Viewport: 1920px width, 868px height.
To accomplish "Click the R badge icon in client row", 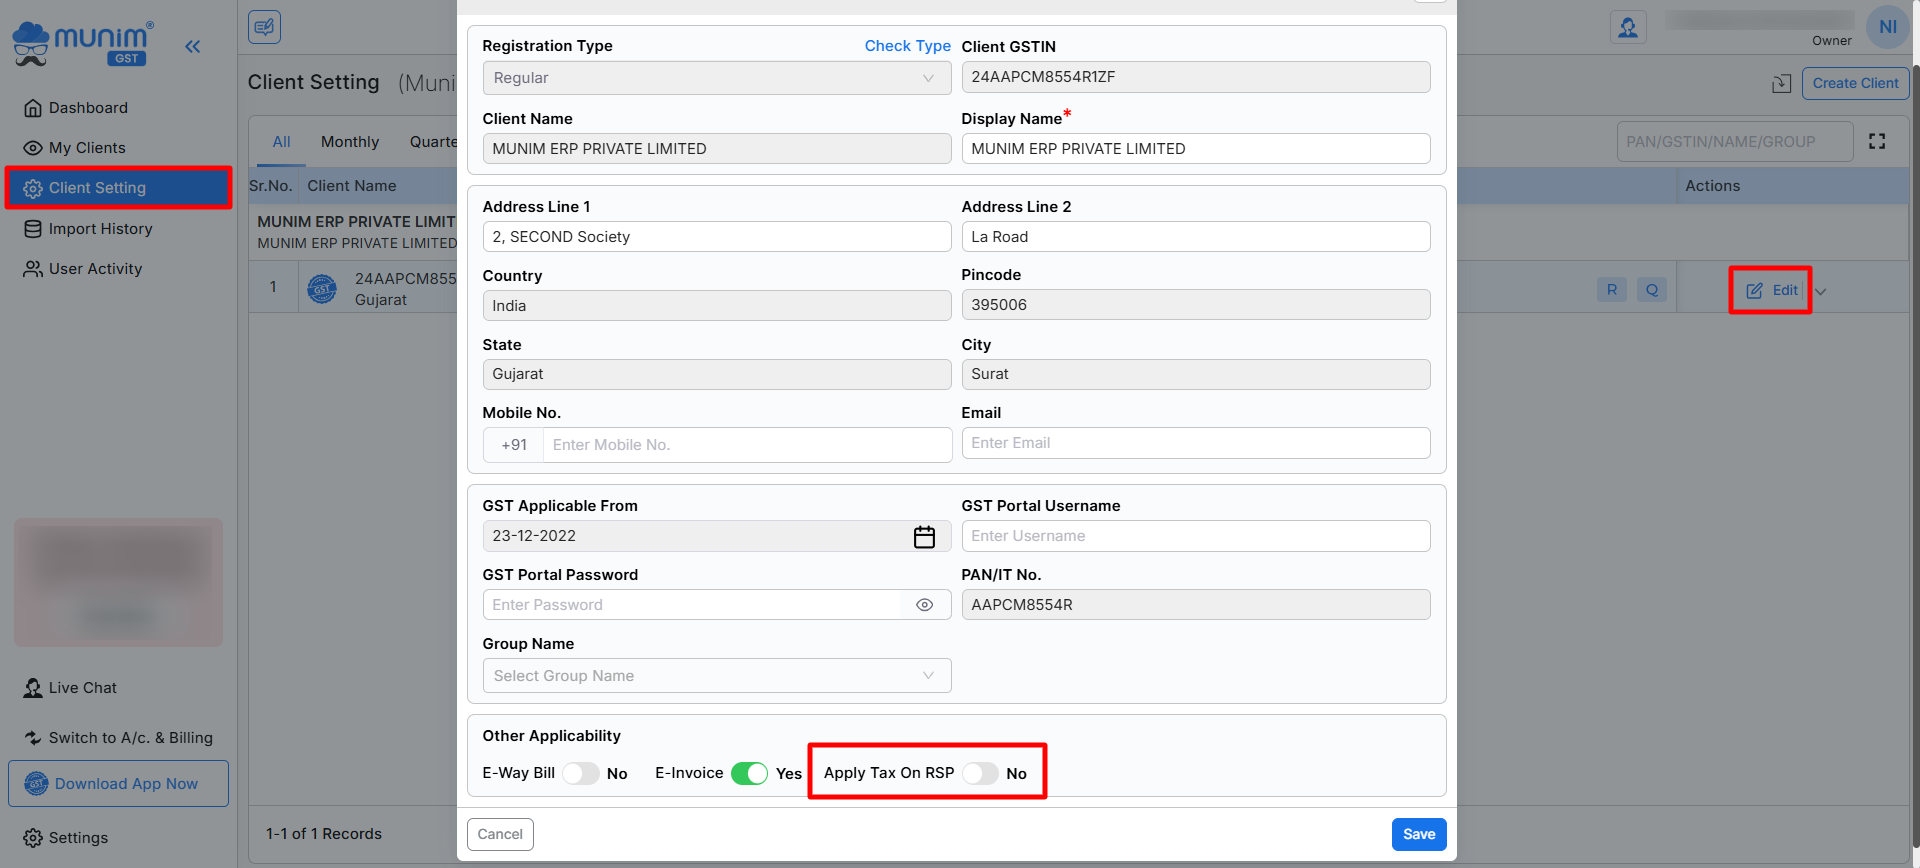I will click(1612, 290).
